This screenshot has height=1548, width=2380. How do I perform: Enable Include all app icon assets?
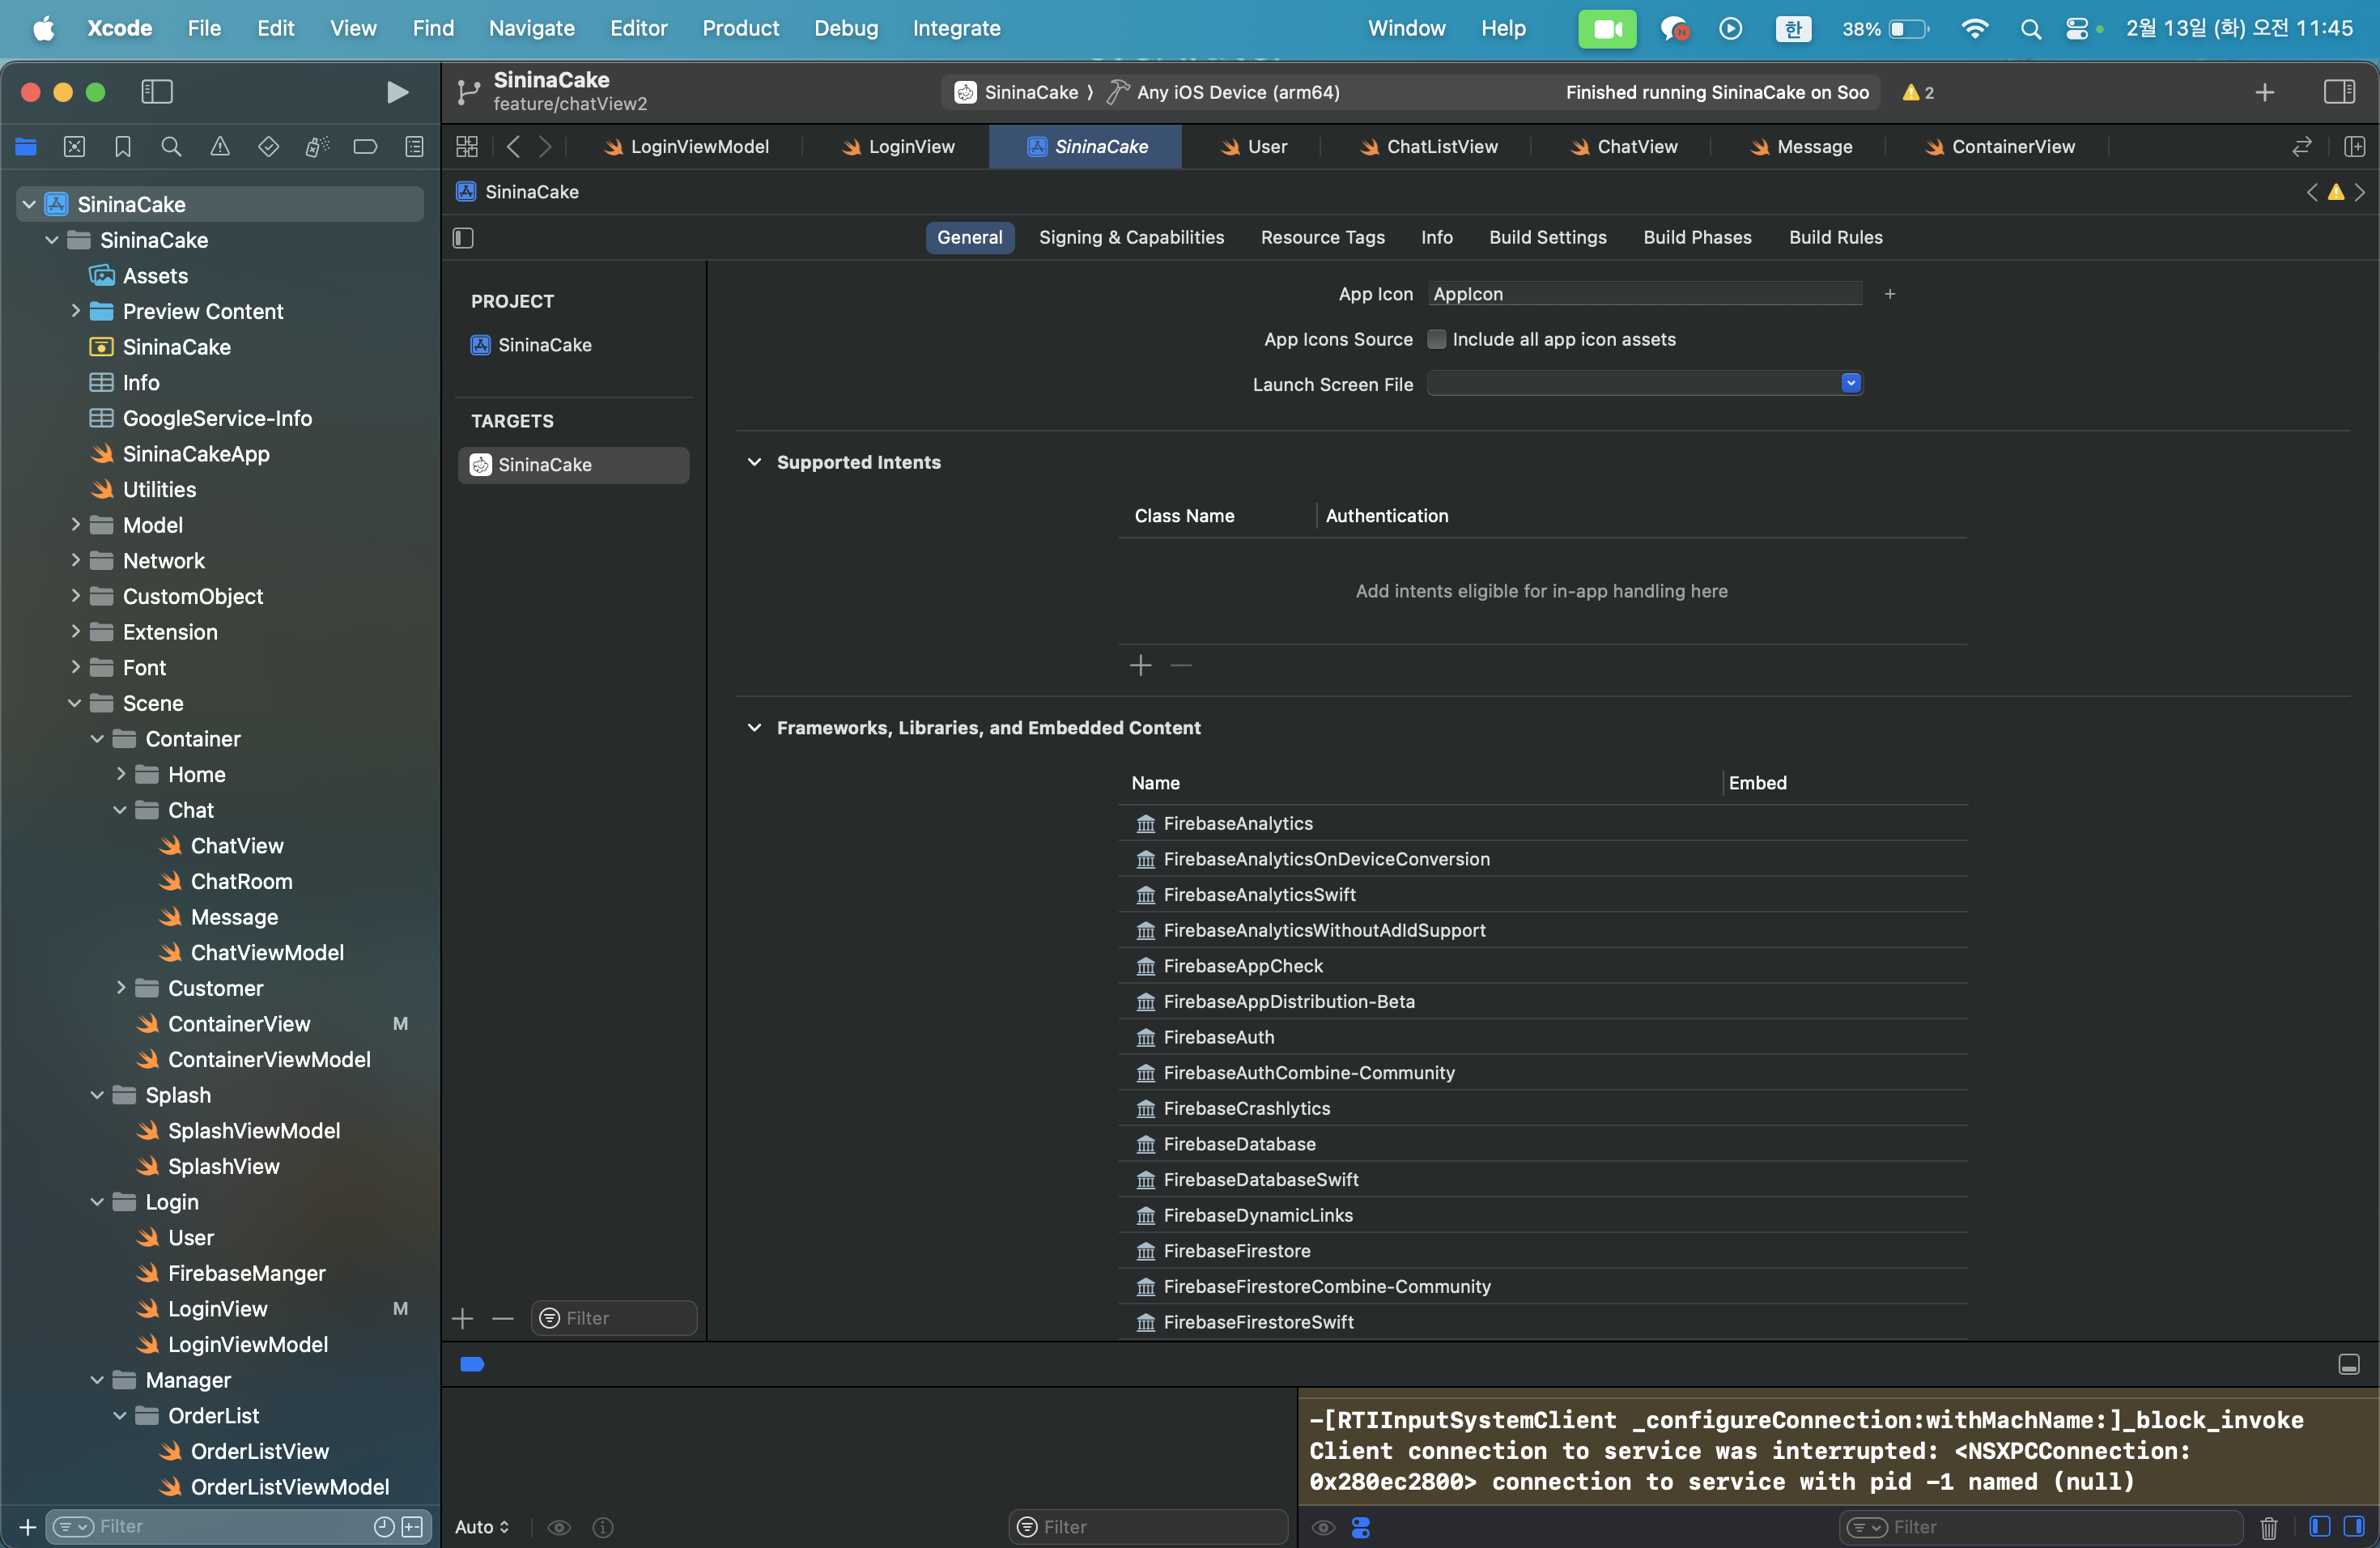1436,339
